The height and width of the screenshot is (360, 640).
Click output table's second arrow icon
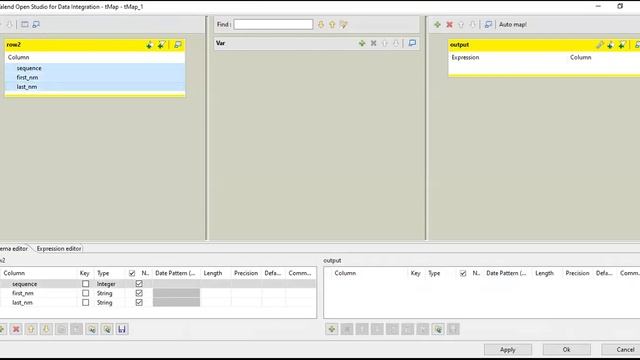622,45
